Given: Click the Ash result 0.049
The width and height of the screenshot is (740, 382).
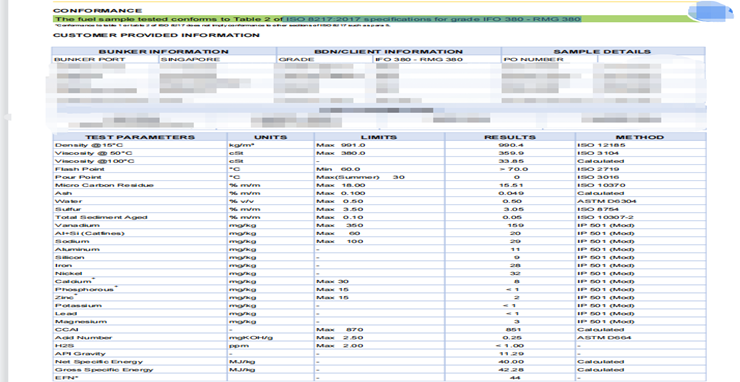Looking at the screenshot, I should pyautogui.click(x=511, y=193).
